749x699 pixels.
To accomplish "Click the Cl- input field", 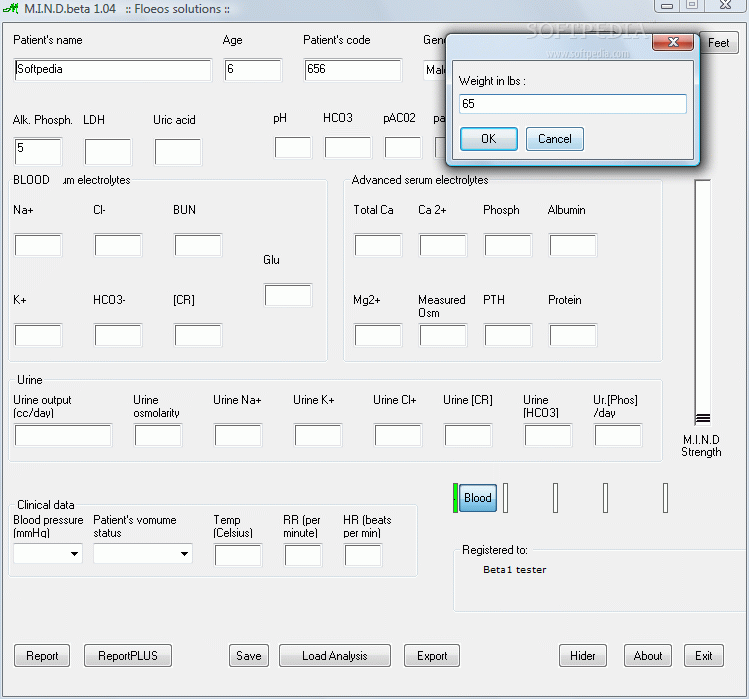I will click(118, 245).
